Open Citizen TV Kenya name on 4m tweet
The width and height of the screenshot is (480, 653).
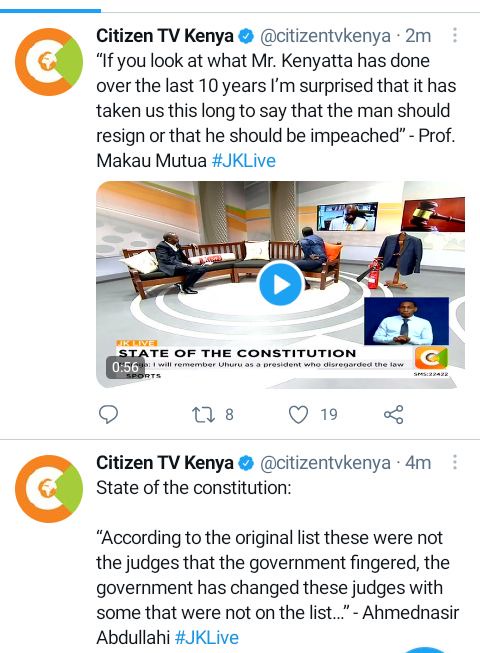[x=165, y=463]
